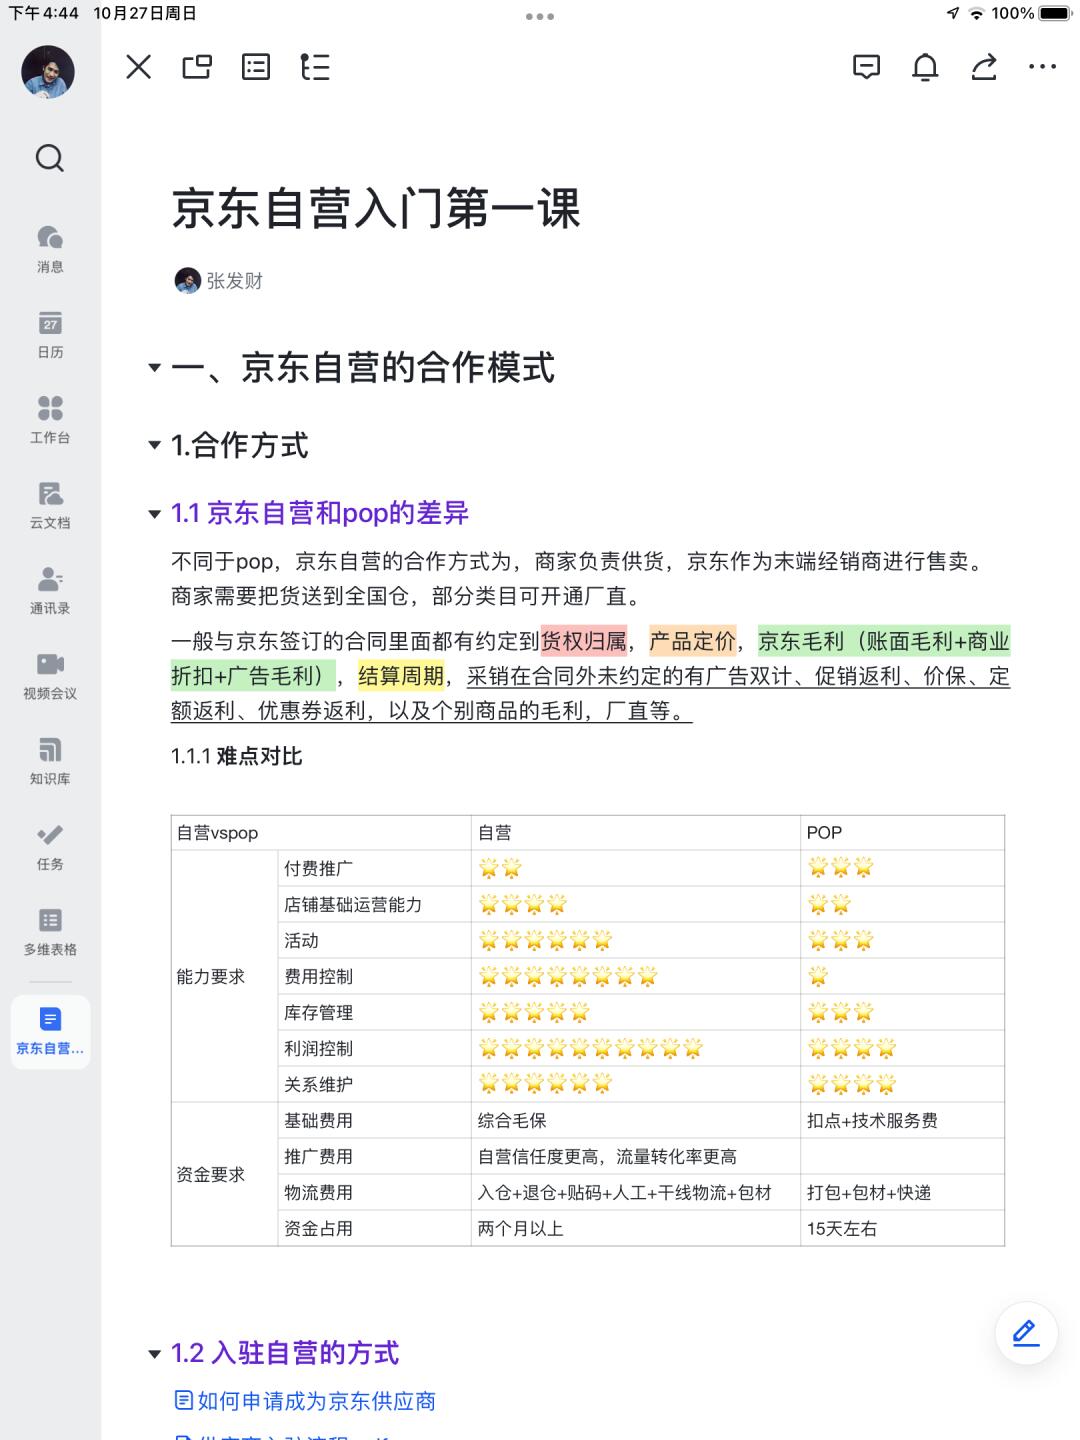Open 消息 messages in sidebar

pos(50,248)
